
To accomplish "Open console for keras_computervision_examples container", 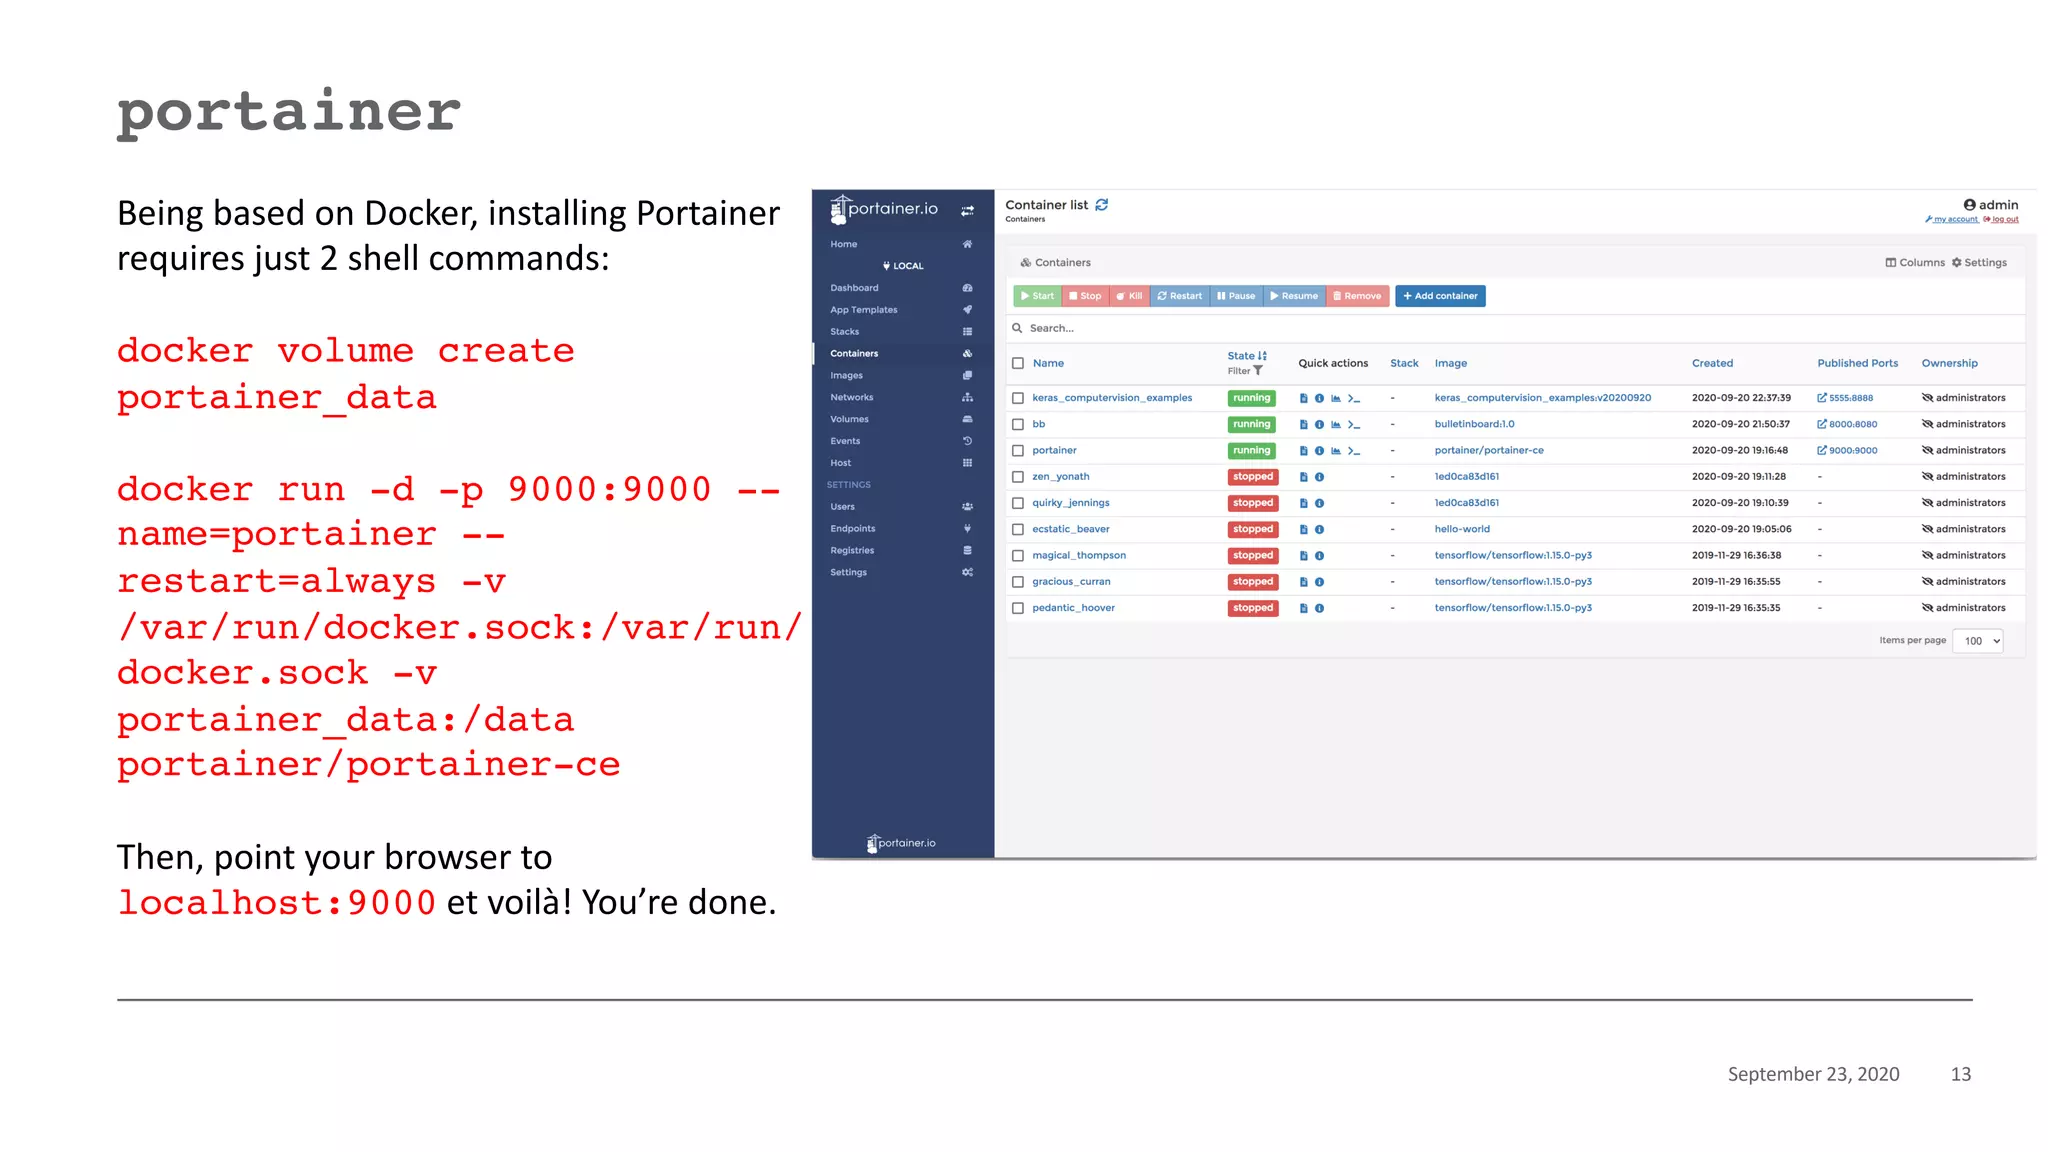I will (x=1354, y=398).
